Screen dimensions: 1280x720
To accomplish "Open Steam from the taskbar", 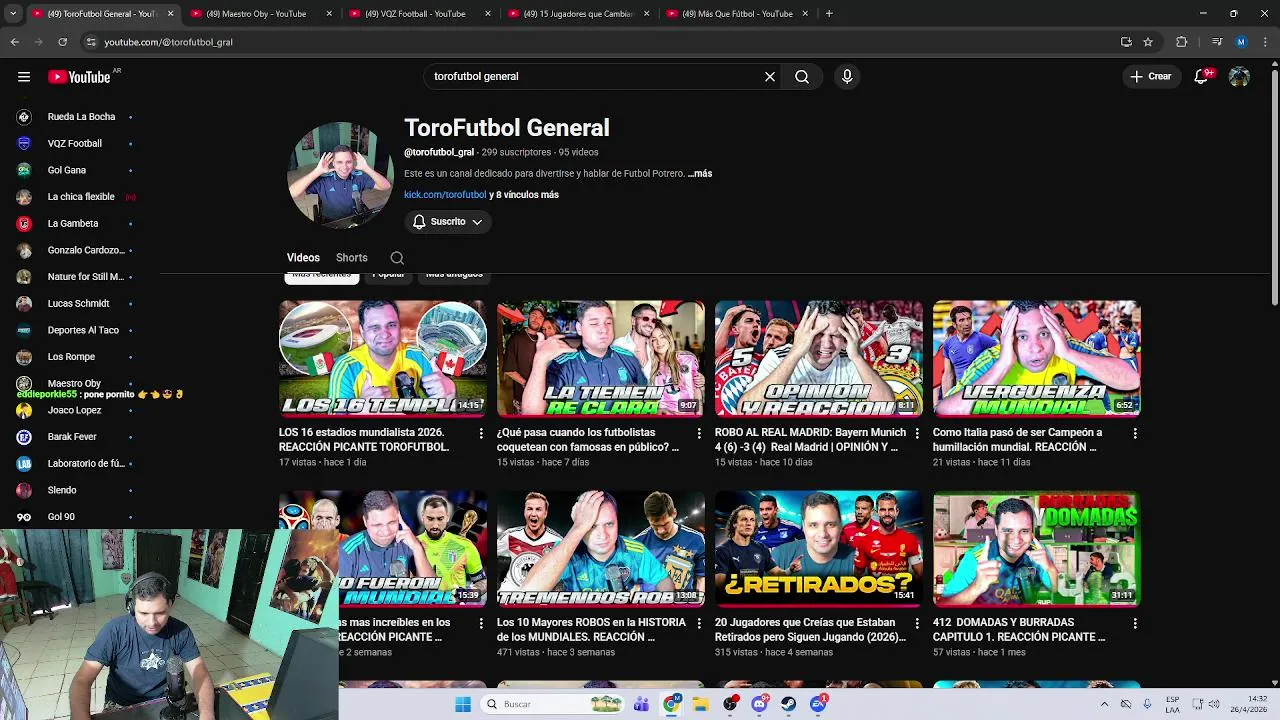I will pyautogui.click(x=789, y=704).
